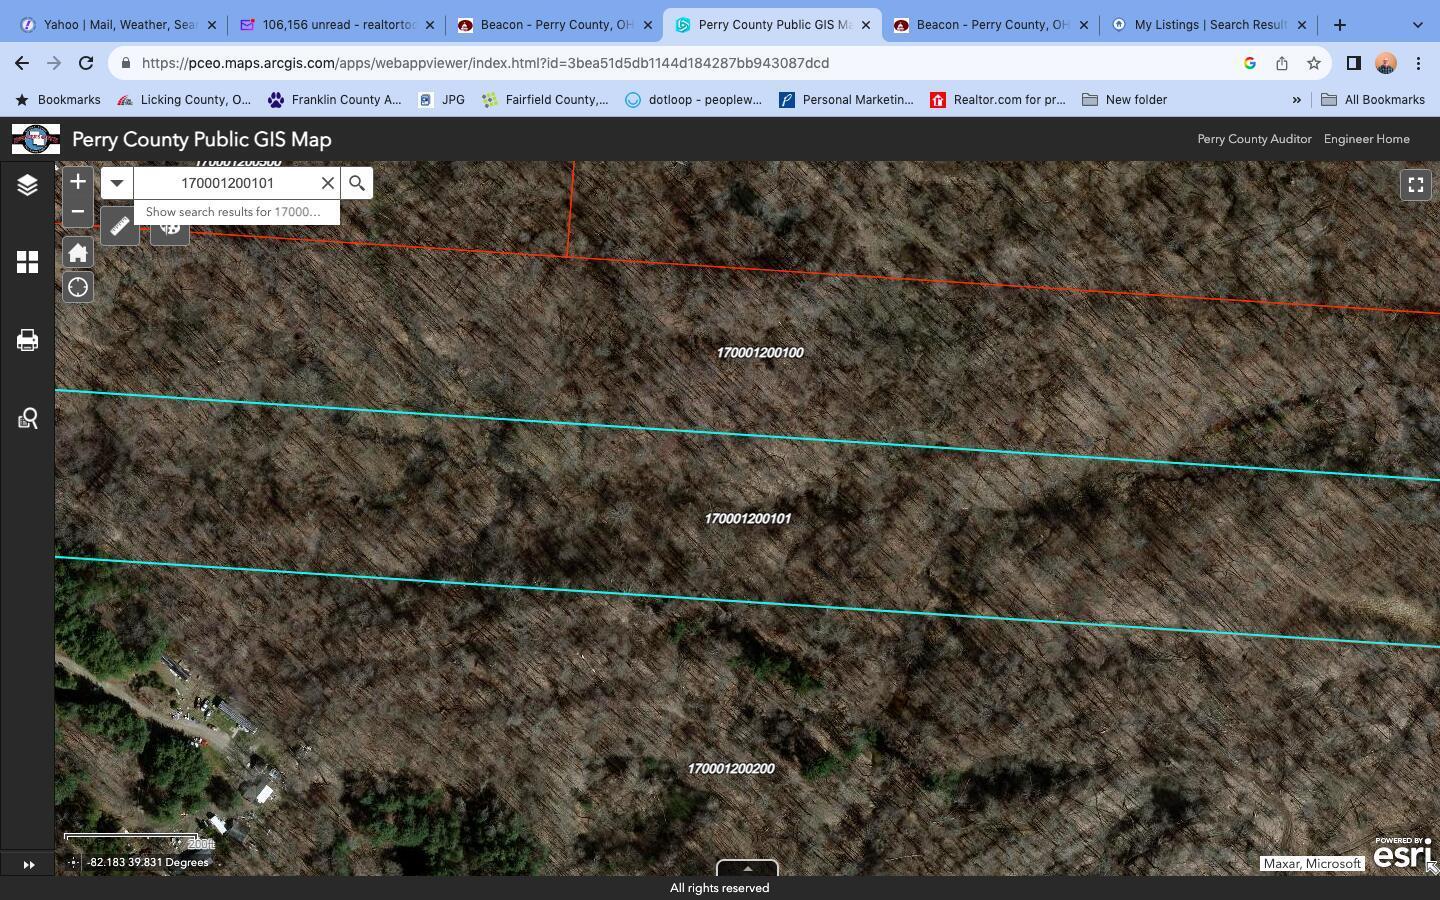Viewport: 1440px width, 900px height.
Task: Toggle fullscreen map view
Action: 1416,184
